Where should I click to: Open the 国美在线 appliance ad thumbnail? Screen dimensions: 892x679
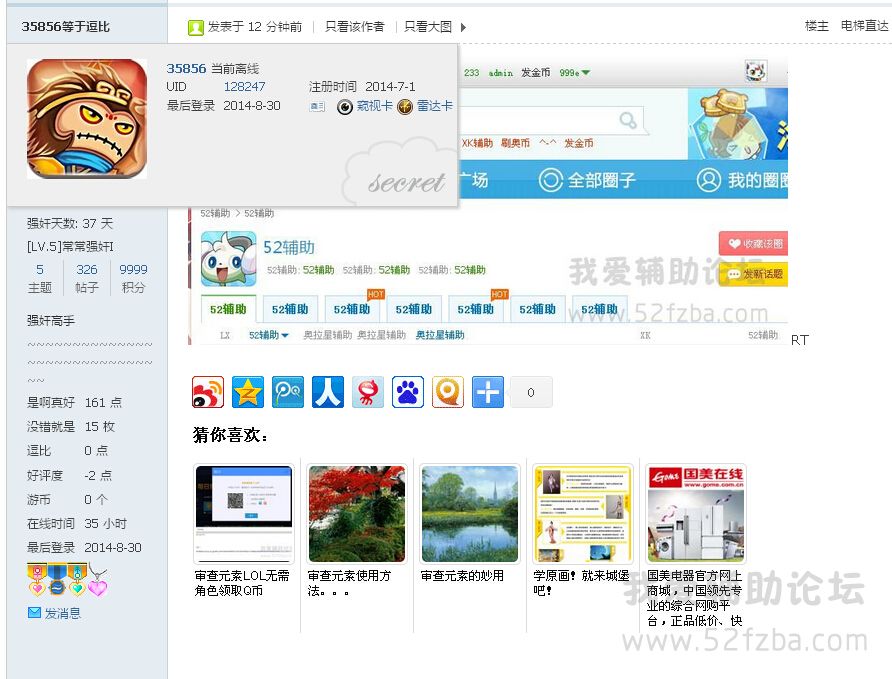coord(696,513)
